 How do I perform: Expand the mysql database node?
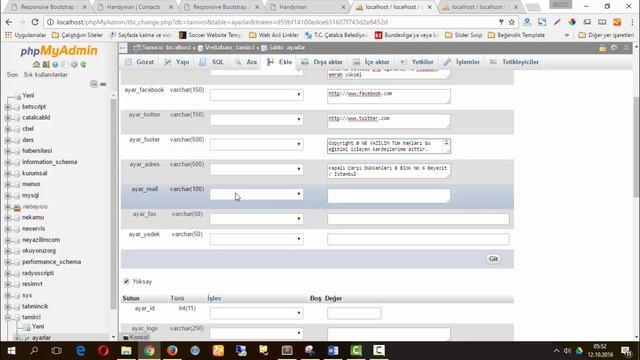[7, 196]
